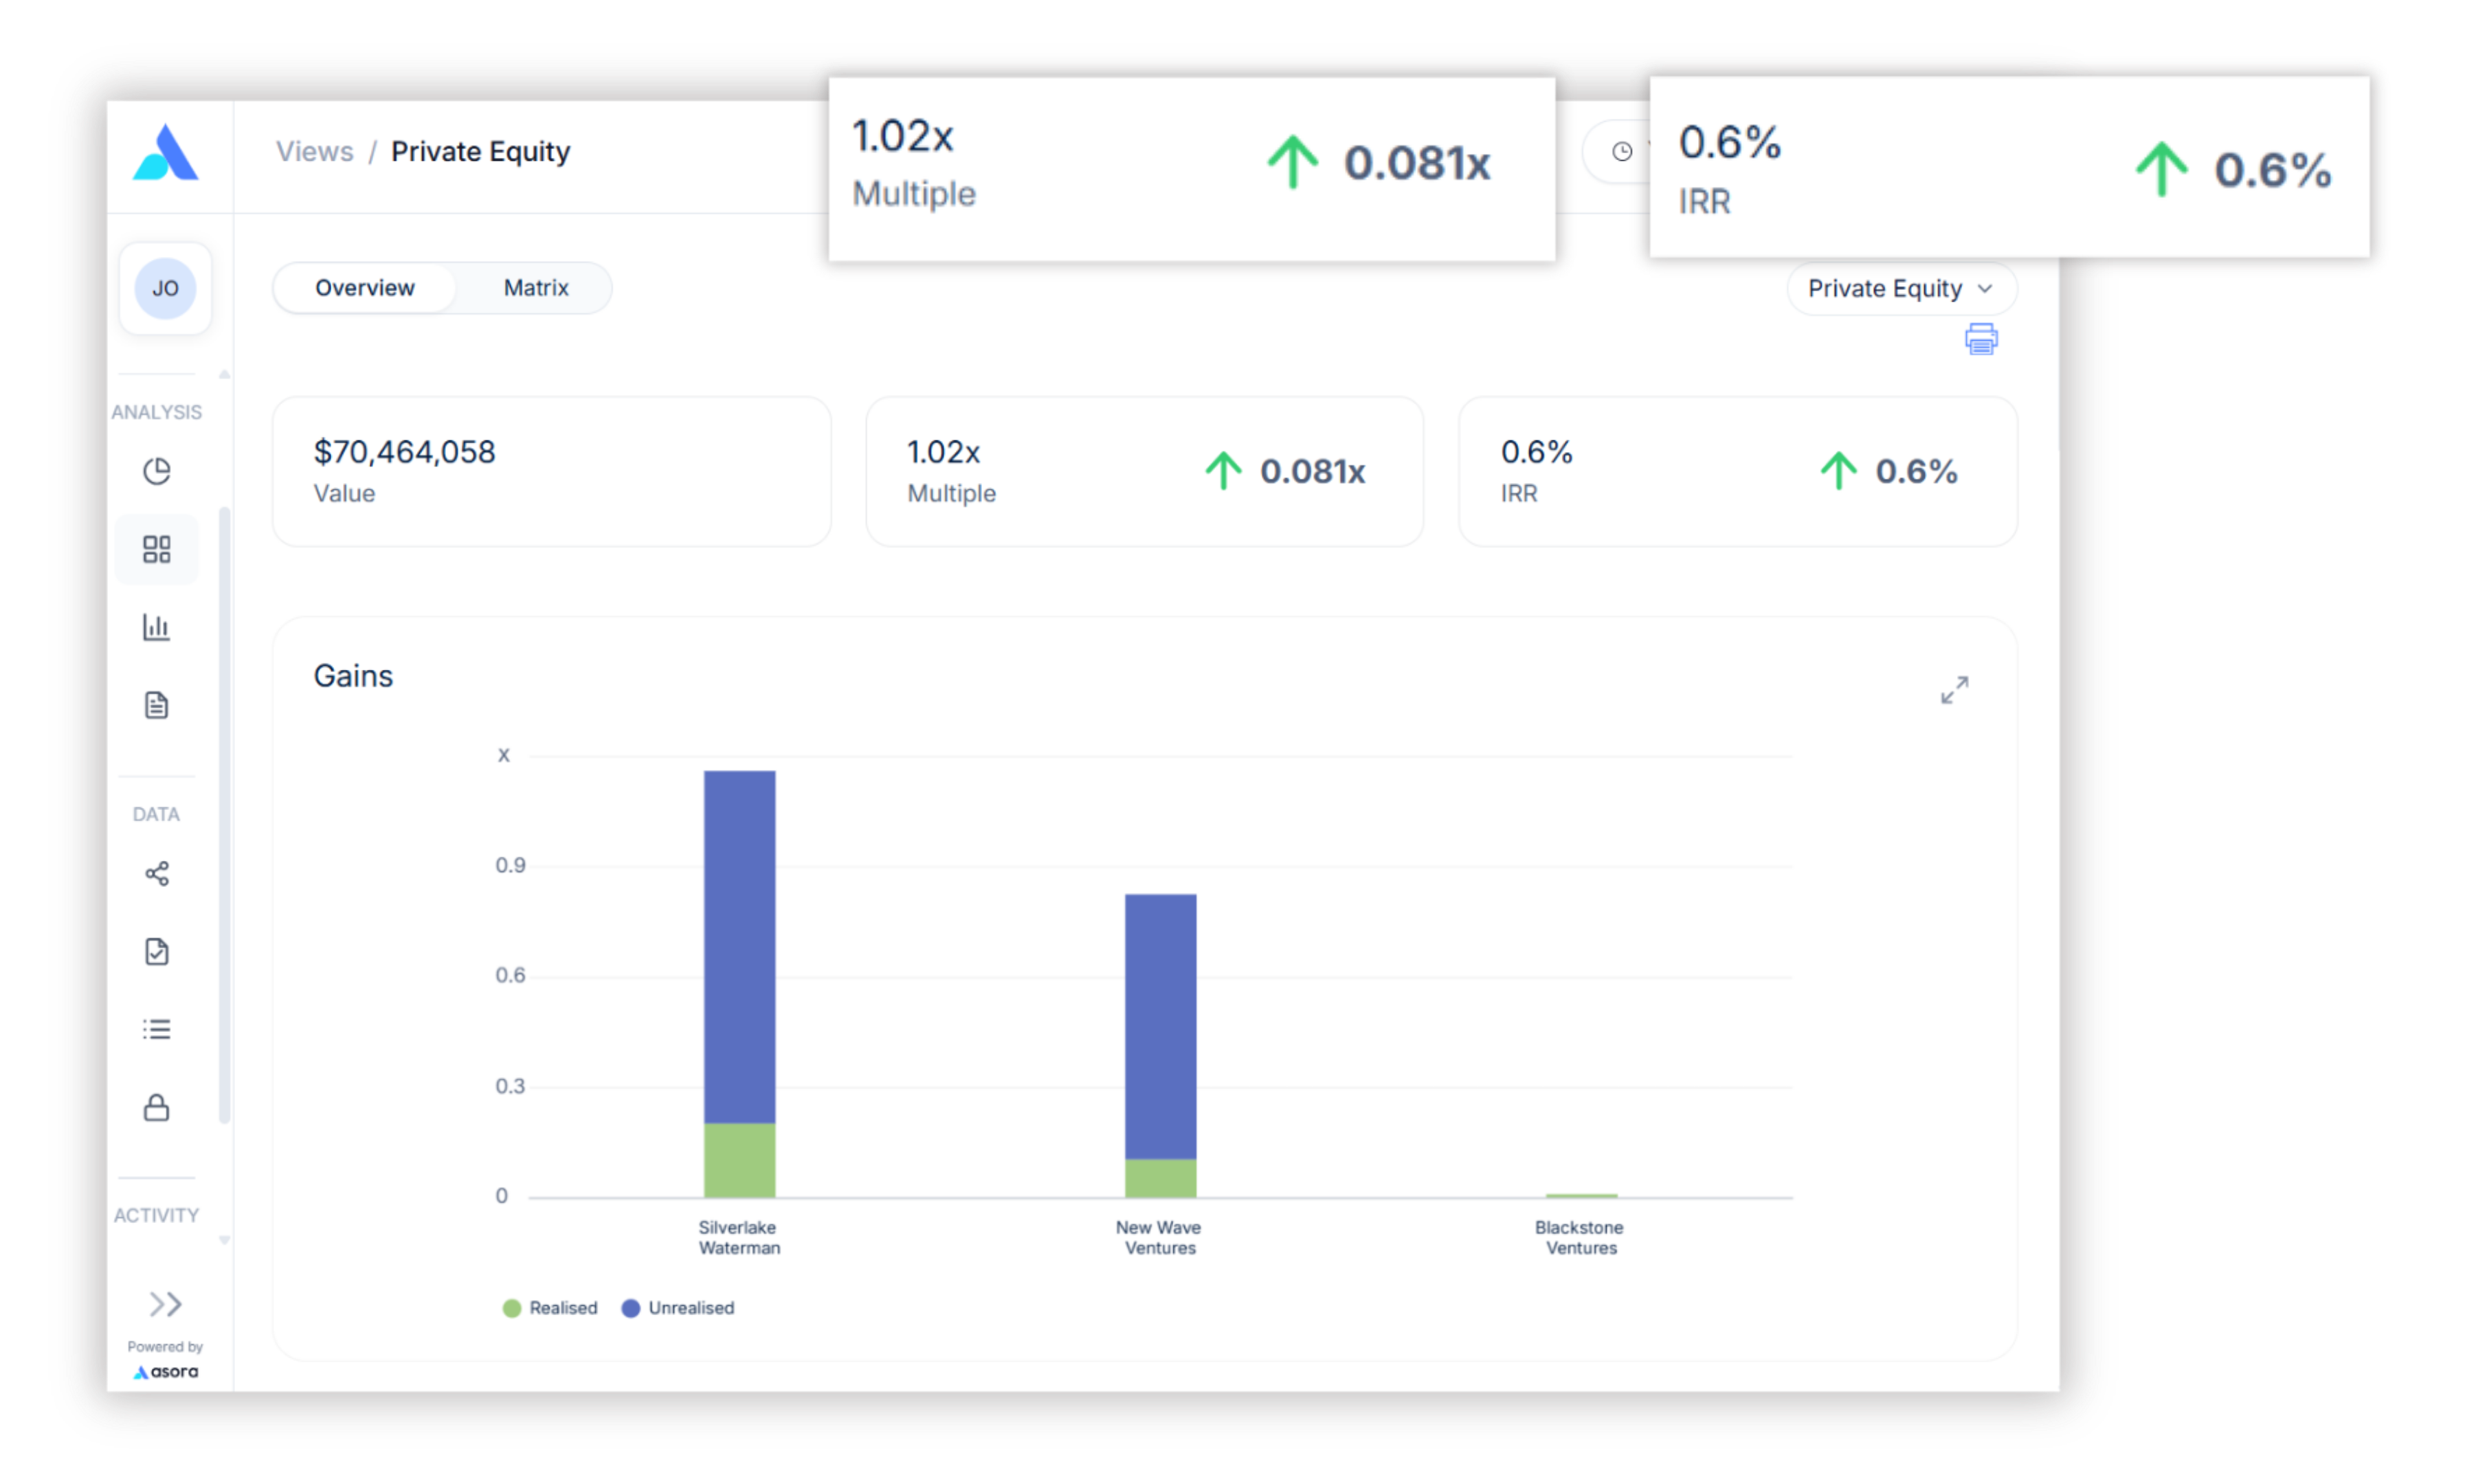Open the document report icon in sidebar
2474x1484 pixels.
coord(157,705)
